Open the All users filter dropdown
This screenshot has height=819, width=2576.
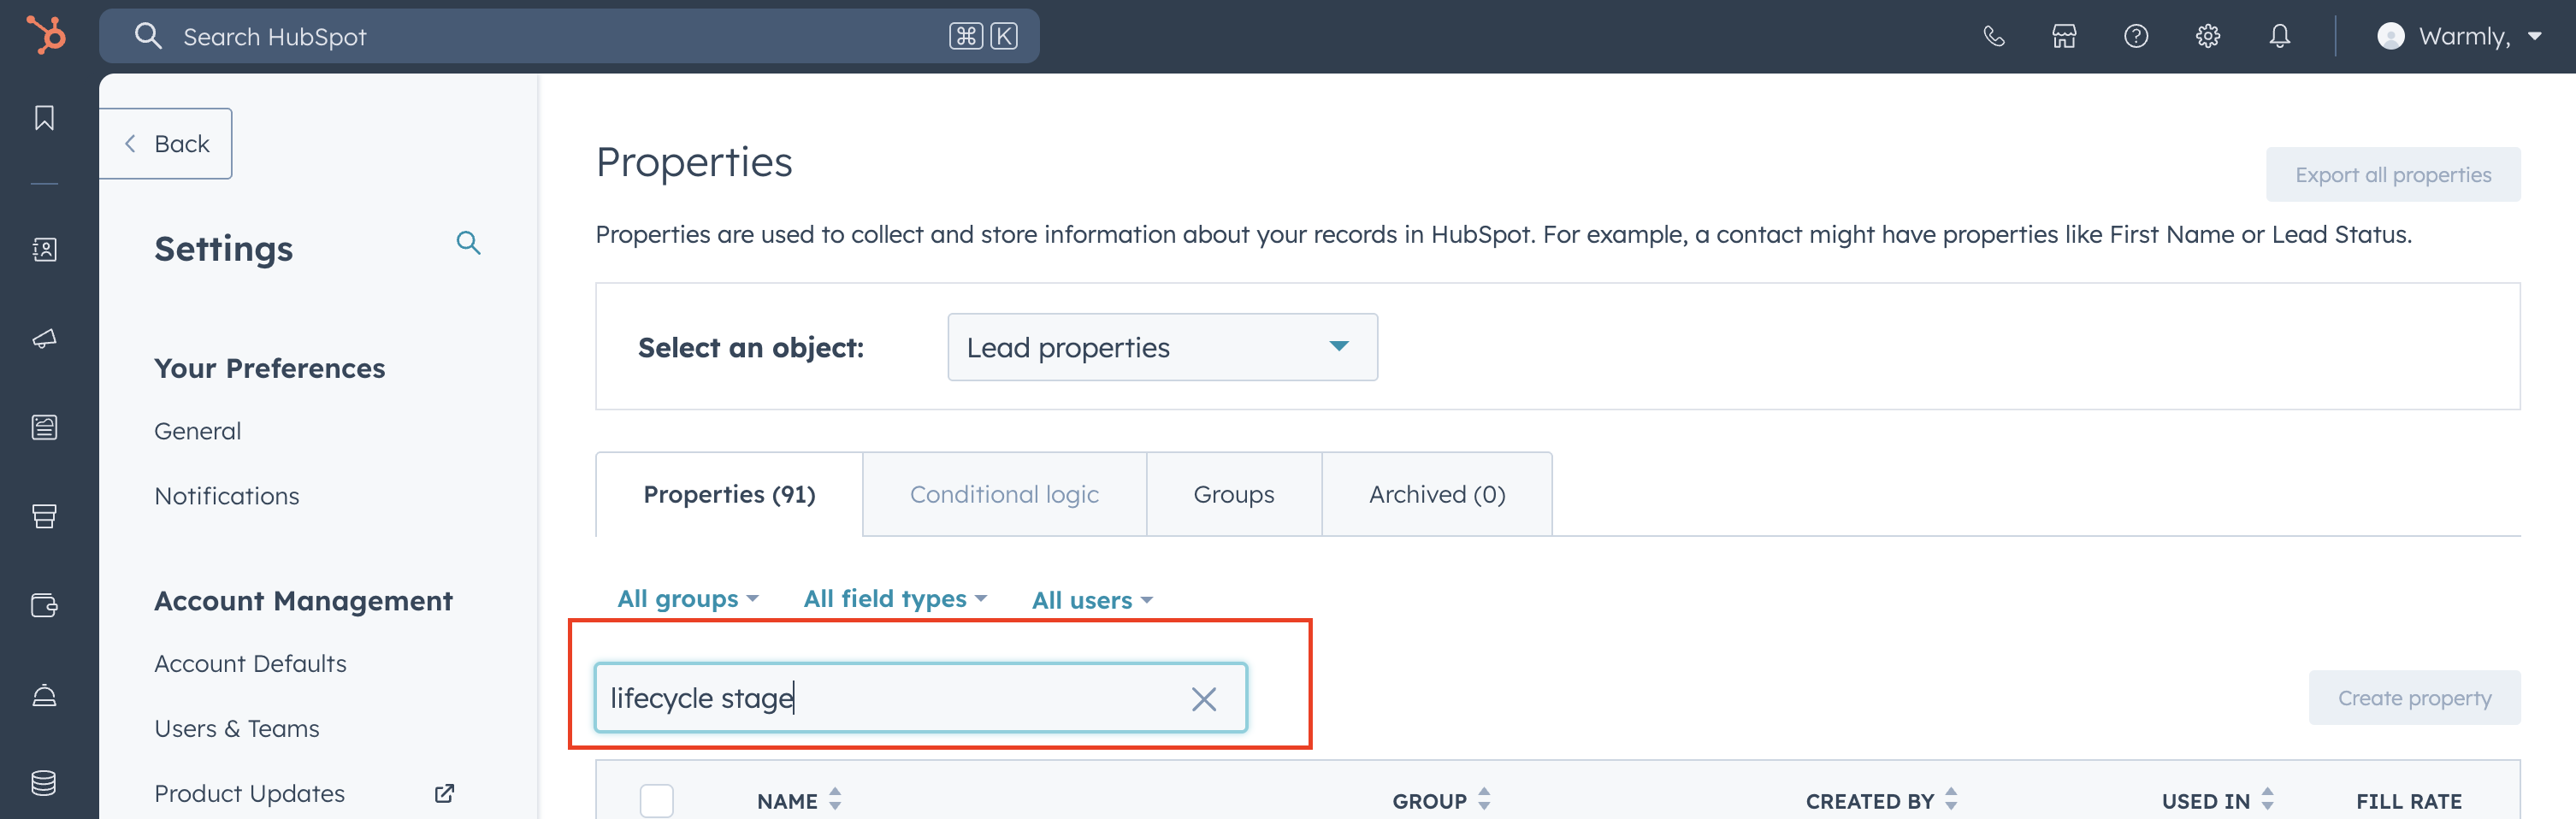pos(1091,600)
